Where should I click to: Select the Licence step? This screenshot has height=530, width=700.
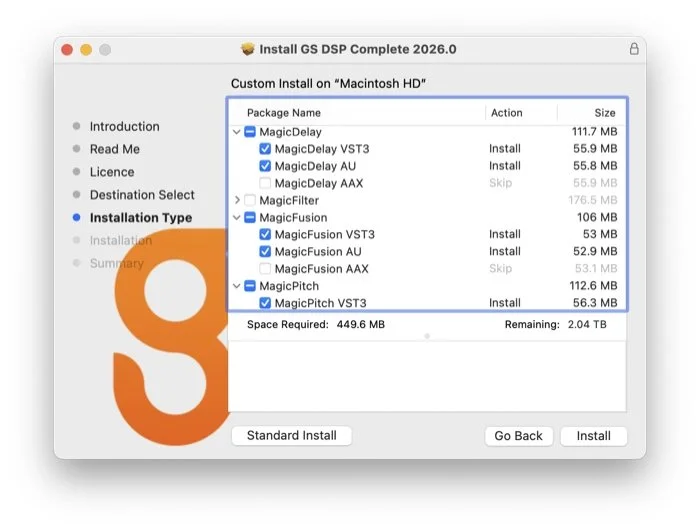(112, 172)
